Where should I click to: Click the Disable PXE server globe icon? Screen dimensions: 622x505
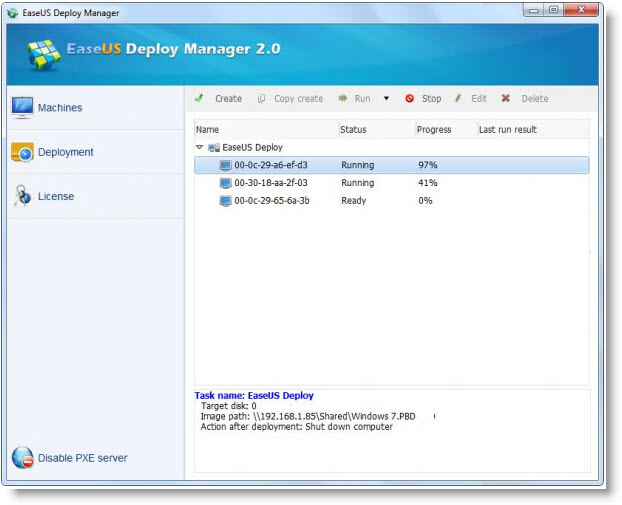pyautogui.click(x=23, y=458)
